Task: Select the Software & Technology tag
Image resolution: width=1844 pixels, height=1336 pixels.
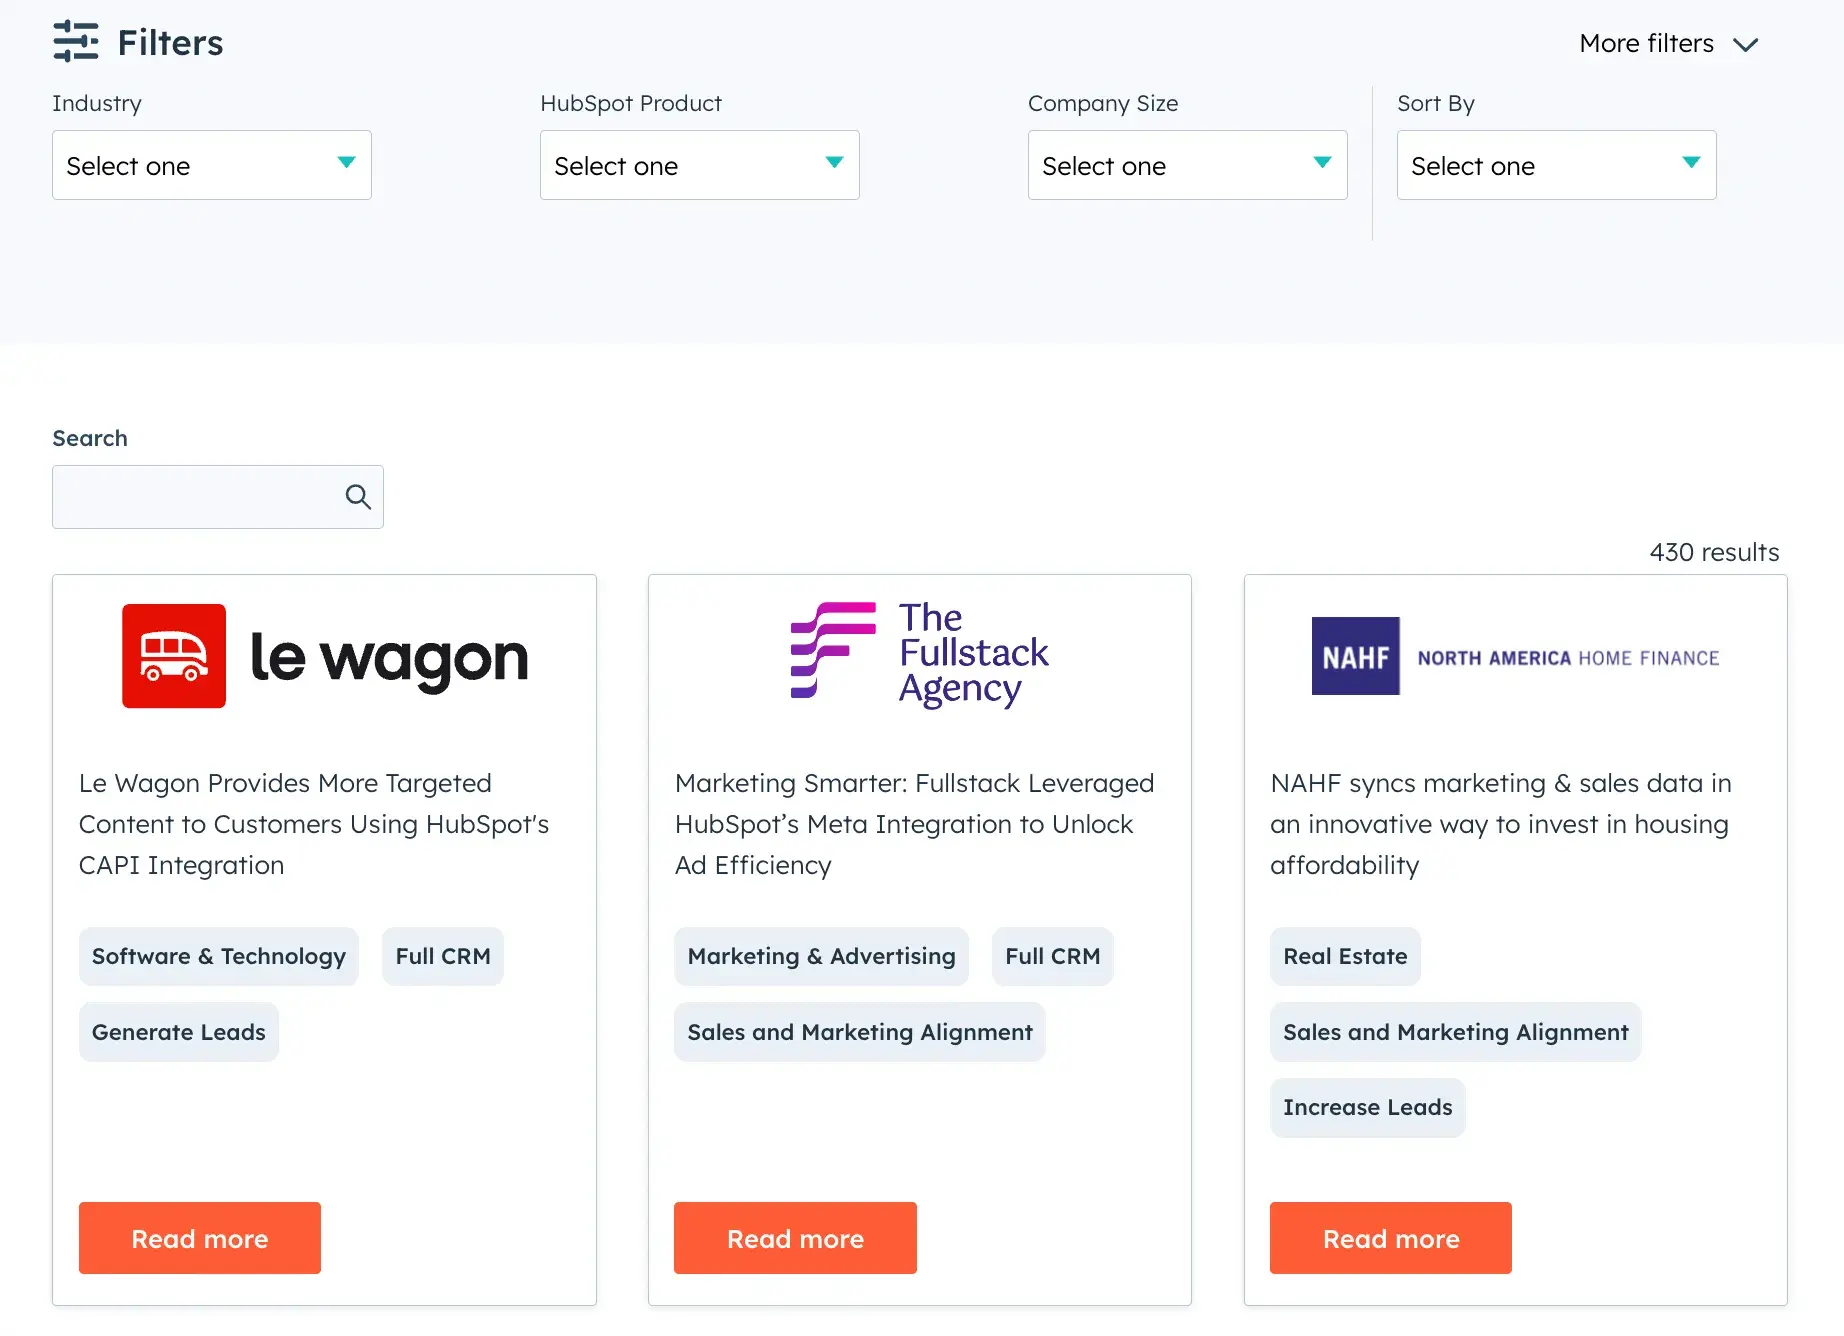Action: click(219, 956)
